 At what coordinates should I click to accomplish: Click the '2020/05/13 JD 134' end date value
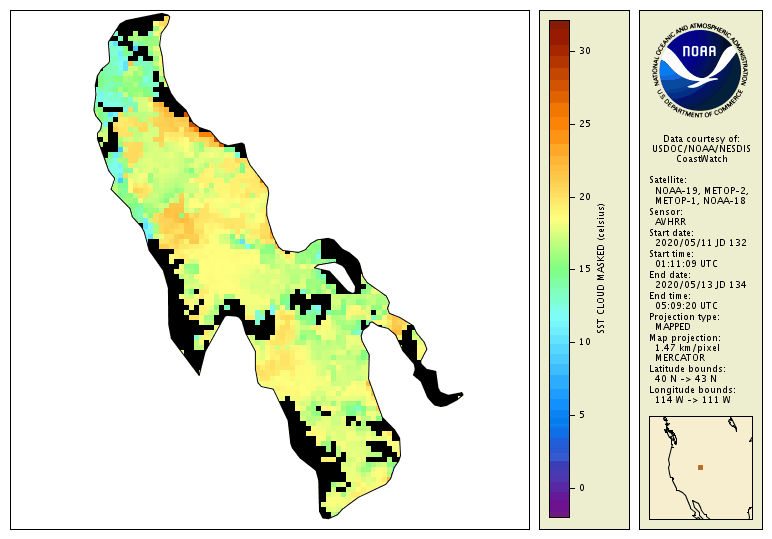701,285
